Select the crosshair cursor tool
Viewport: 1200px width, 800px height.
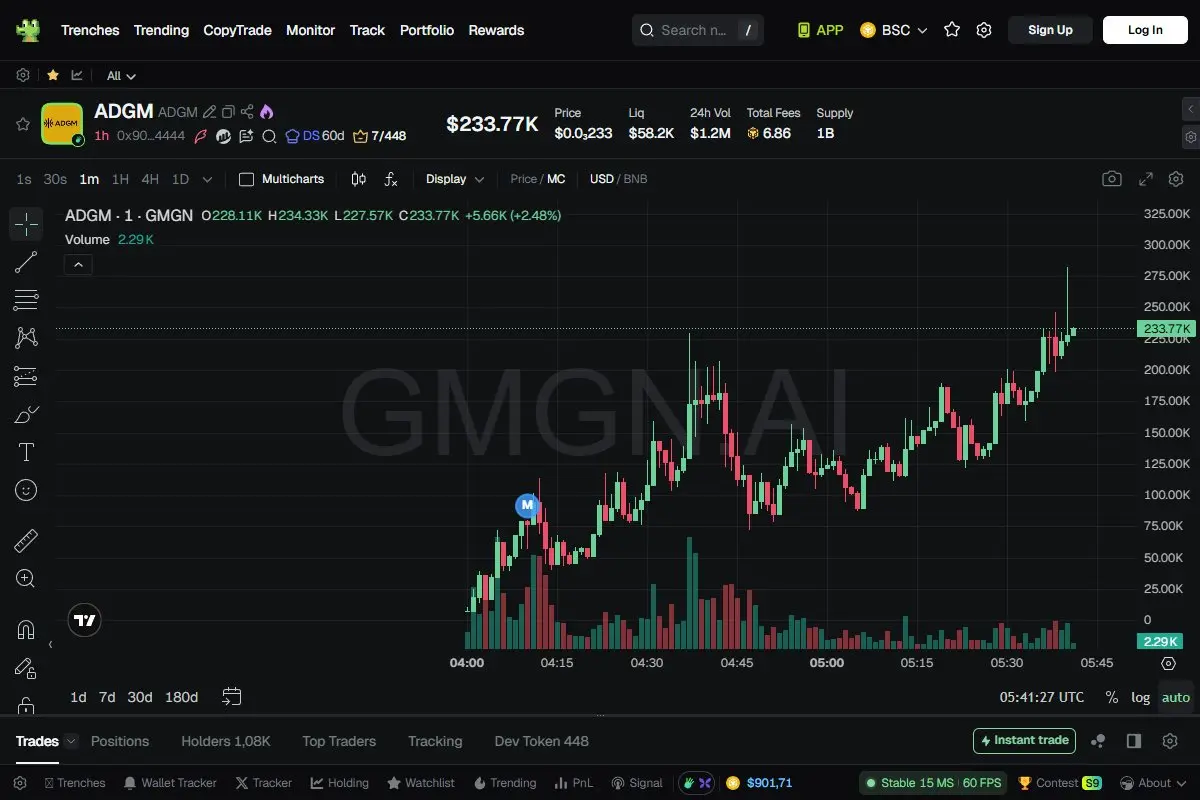click(26, 224)
